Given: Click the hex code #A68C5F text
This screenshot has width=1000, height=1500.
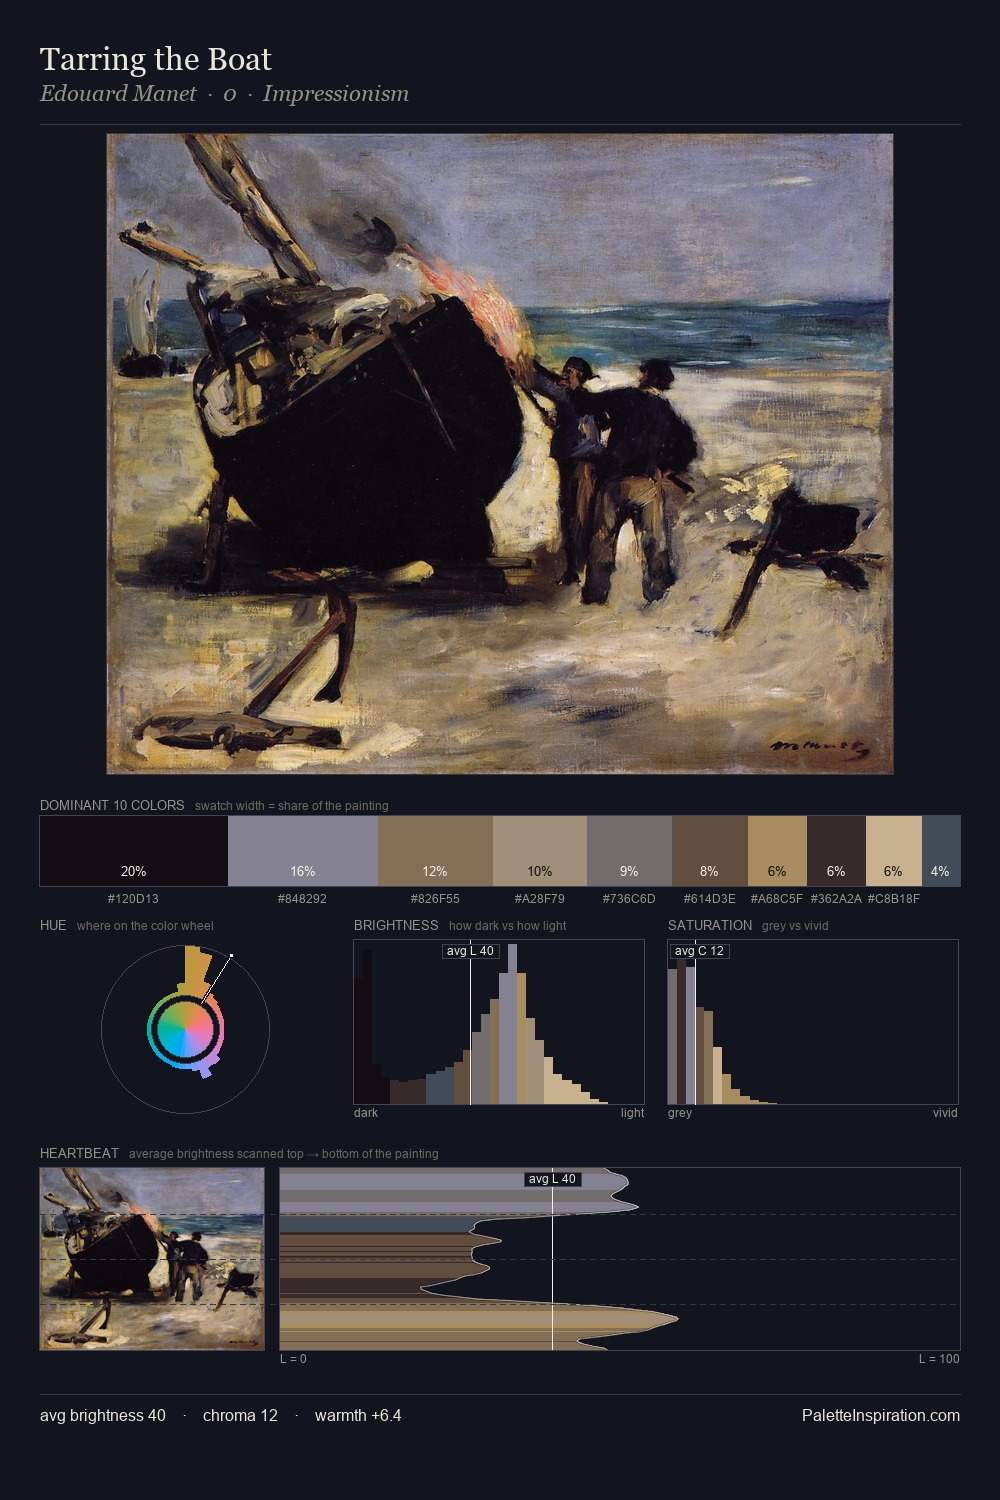Looking at the screenshot, I should 777,899.
